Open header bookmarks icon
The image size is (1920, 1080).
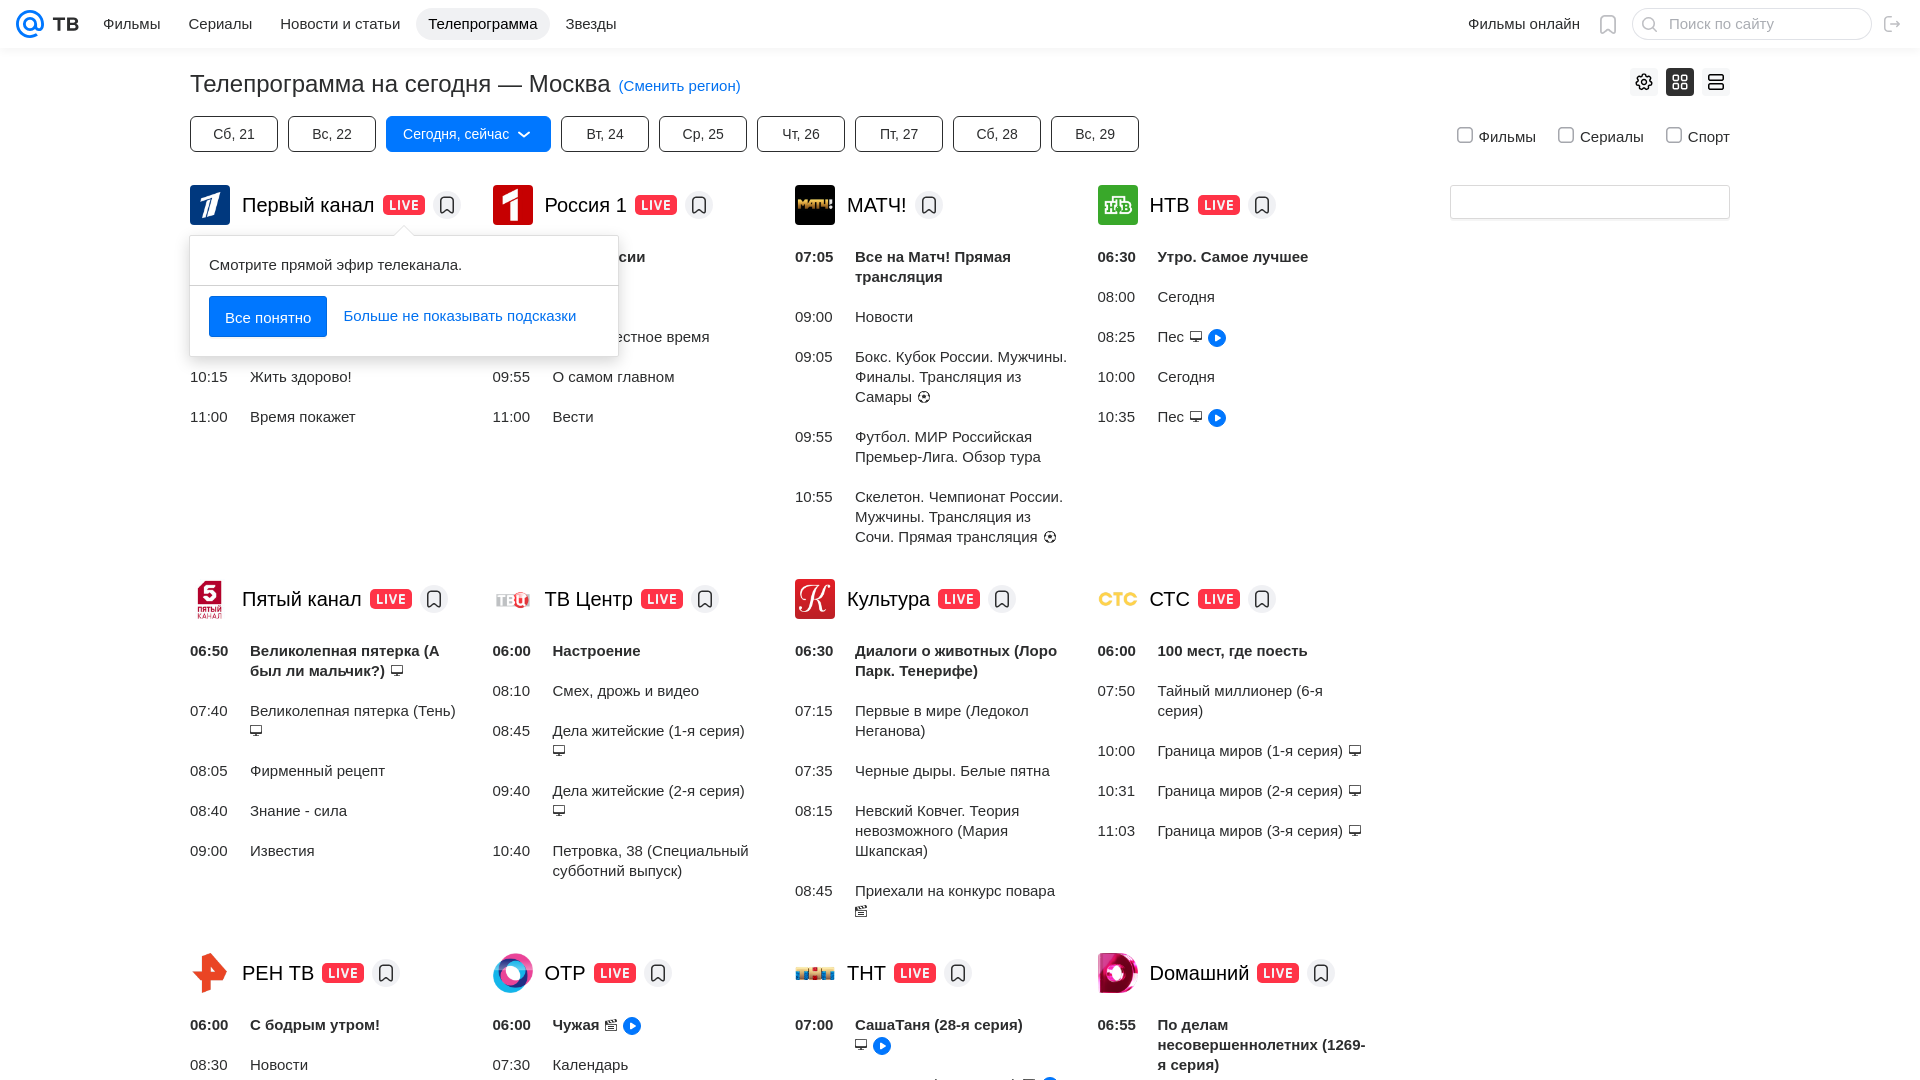(1608, 24)
